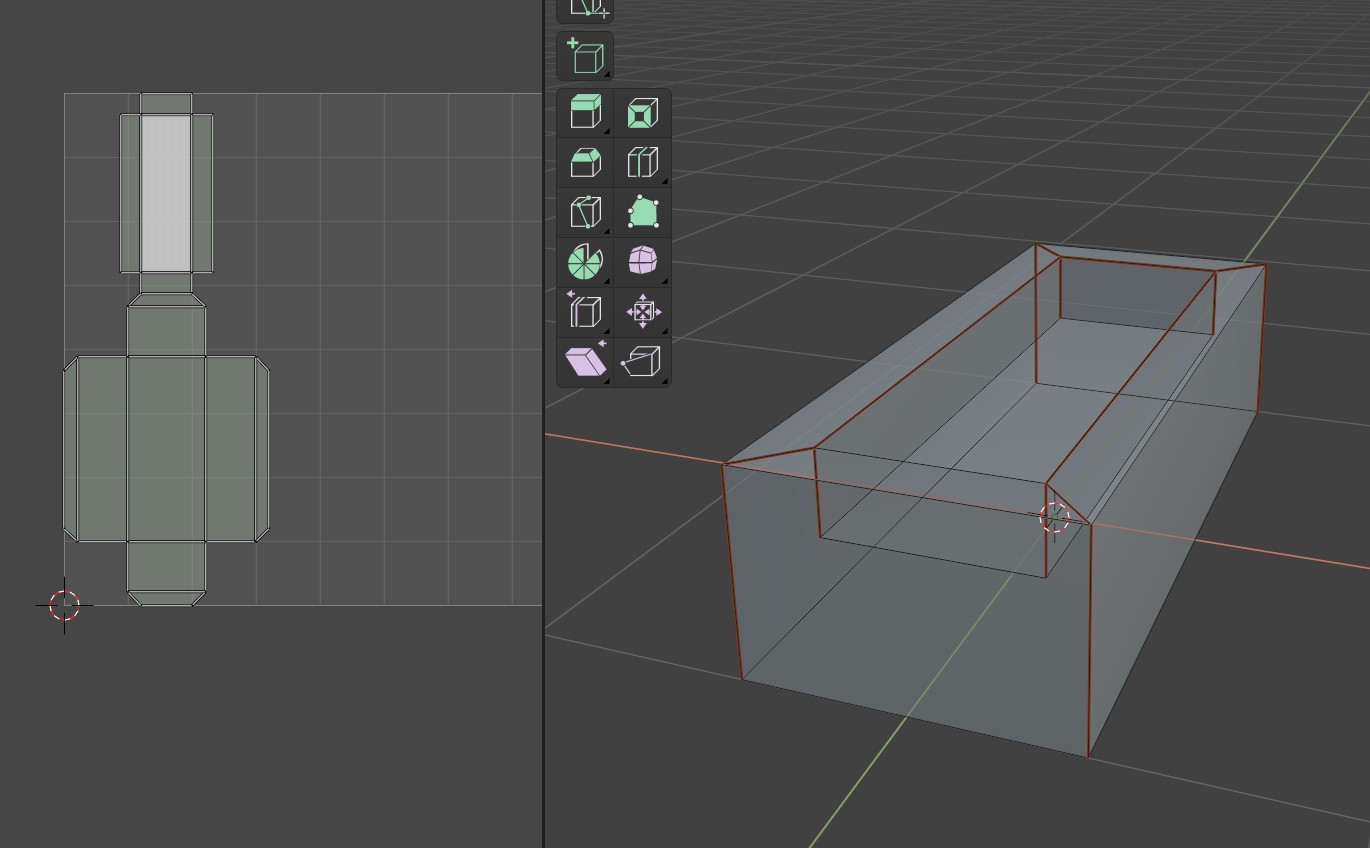Viewport: 1370px width, 848px height.
Task: Select the Extrude Region tool
Action: tap(585, 112)
